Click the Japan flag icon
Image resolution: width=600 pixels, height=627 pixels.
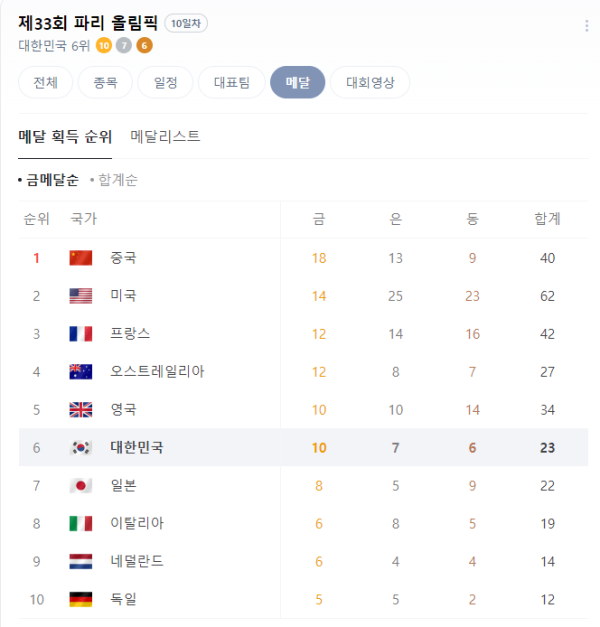[x=81, y=485]
